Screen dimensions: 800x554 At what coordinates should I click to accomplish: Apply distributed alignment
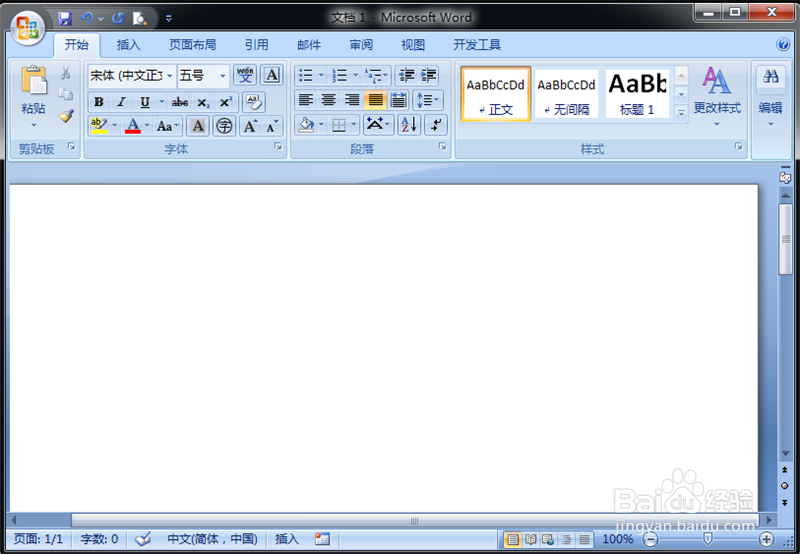(398, 100)
